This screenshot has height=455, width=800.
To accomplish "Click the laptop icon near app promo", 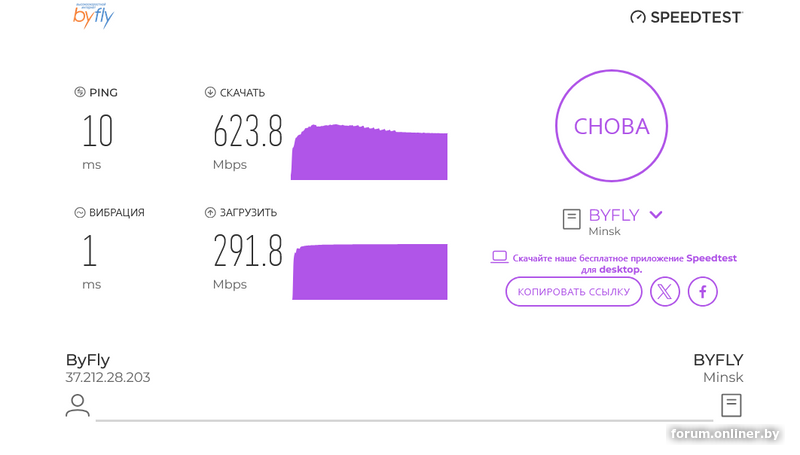I will point(499,257).
